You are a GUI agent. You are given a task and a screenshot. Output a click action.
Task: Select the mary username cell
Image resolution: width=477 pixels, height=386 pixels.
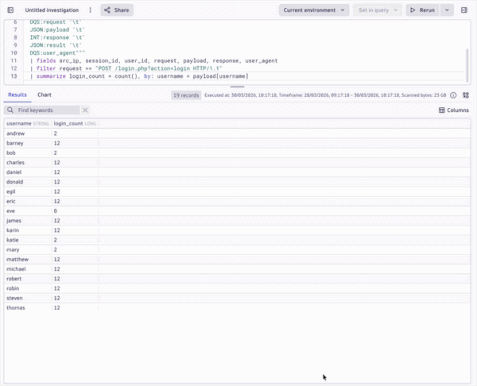click(x=28, y=250)
